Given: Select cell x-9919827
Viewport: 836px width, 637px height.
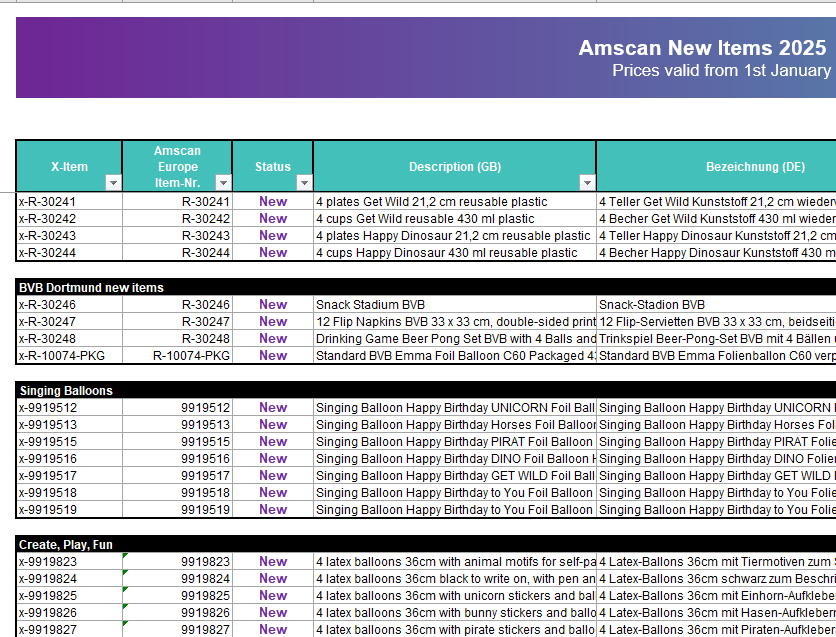Looking at the screenshot, I should [69, 630].
